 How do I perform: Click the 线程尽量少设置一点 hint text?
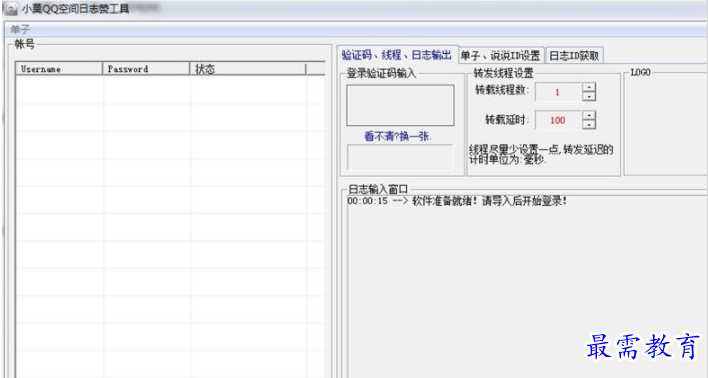tap(541, 154)
